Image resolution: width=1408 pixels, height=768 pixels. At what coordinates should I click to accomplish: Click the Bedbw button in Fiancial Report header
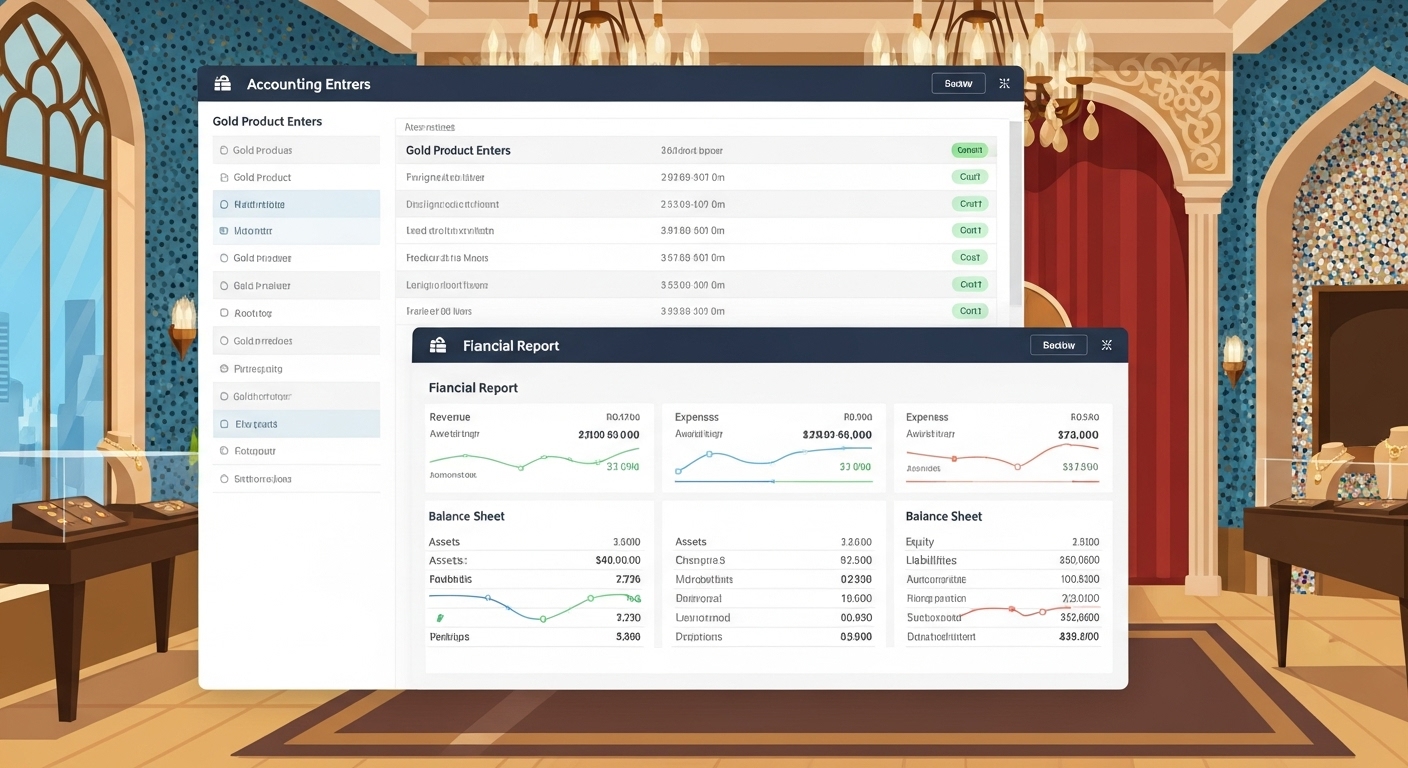(x=1058, y=345)
